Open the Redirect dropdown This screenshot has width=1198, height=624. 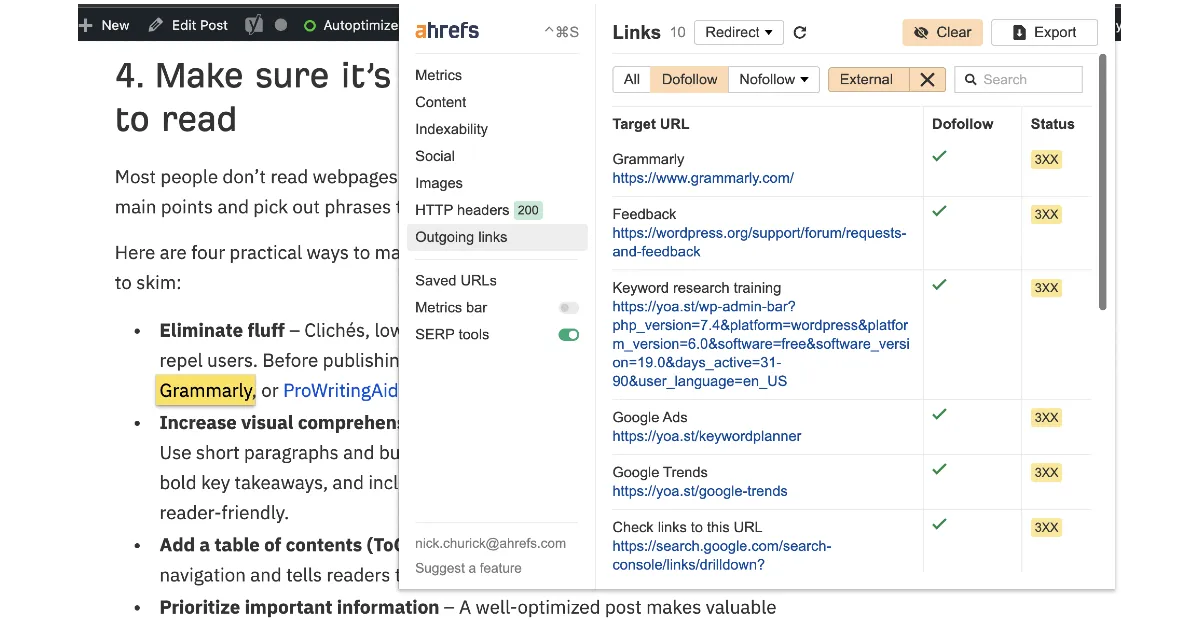(738, 32)
